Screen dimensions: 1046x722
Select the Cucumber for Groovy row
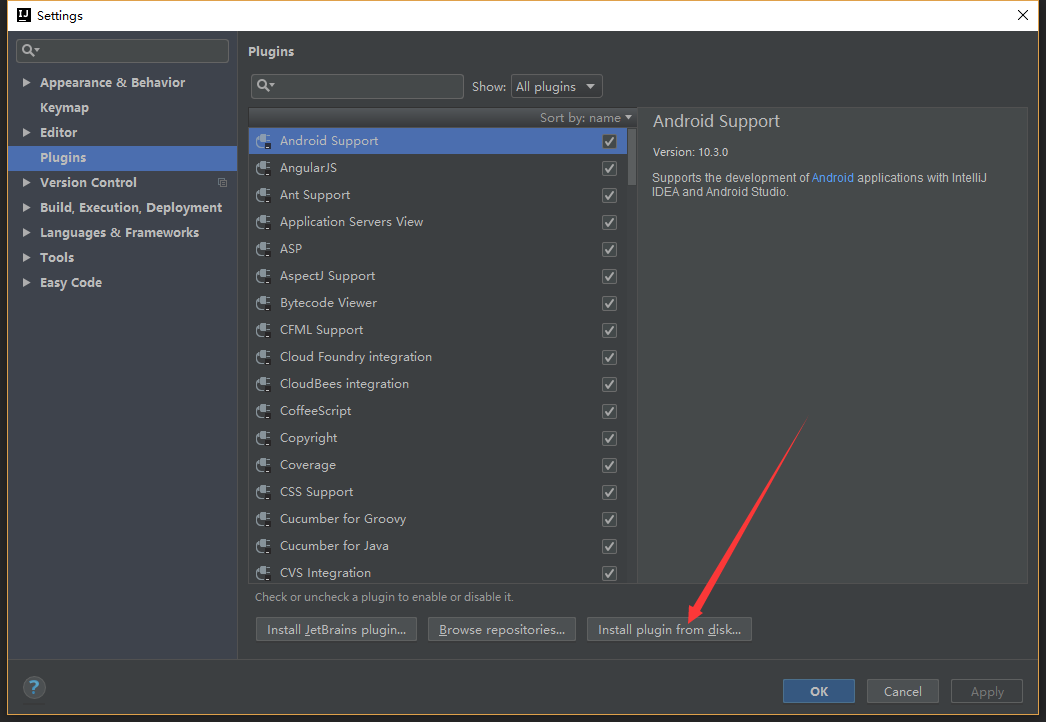(438, 519)
